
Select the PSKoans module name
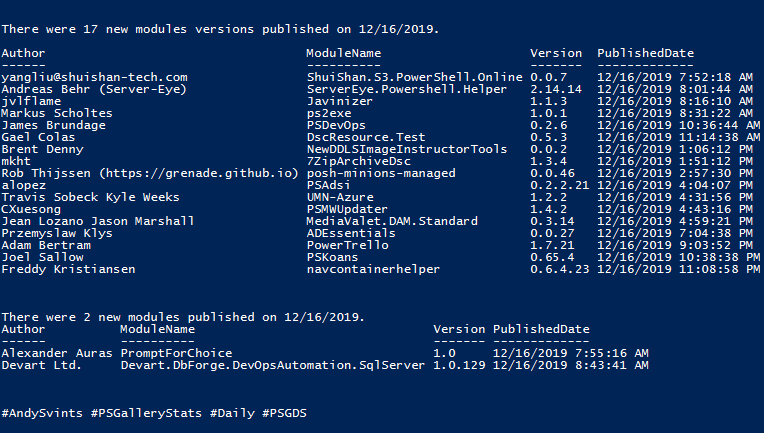(x=332, y=257)
